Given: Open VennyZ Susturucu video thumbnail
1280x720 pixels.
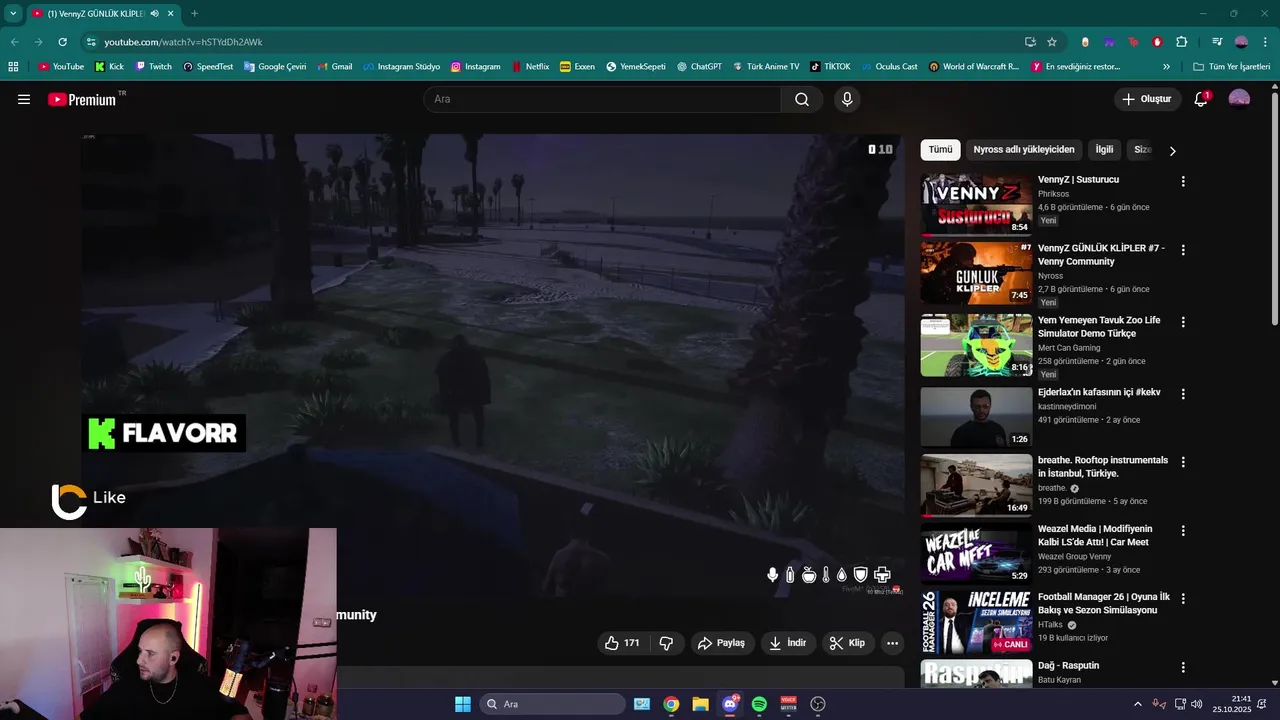Looking at the screenshot, I should (x=976, y=205).
